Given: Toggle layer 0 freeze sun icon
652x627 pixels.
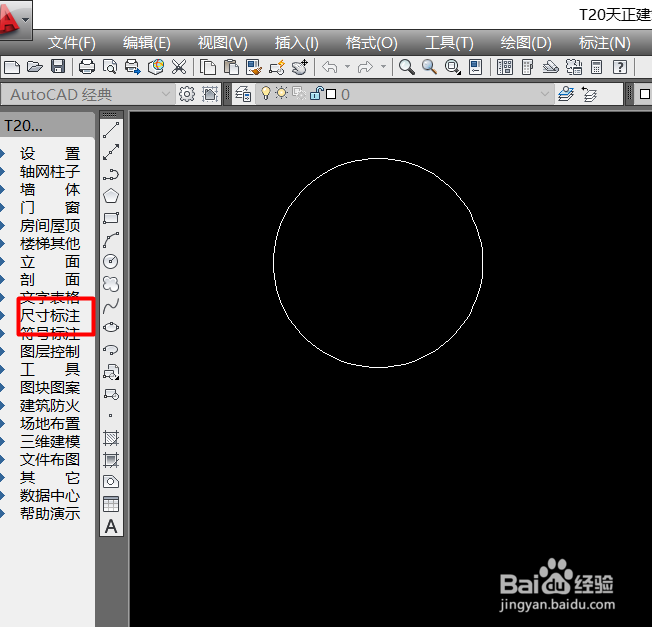Looking at the screenshot, I should [x=282, y=93].
